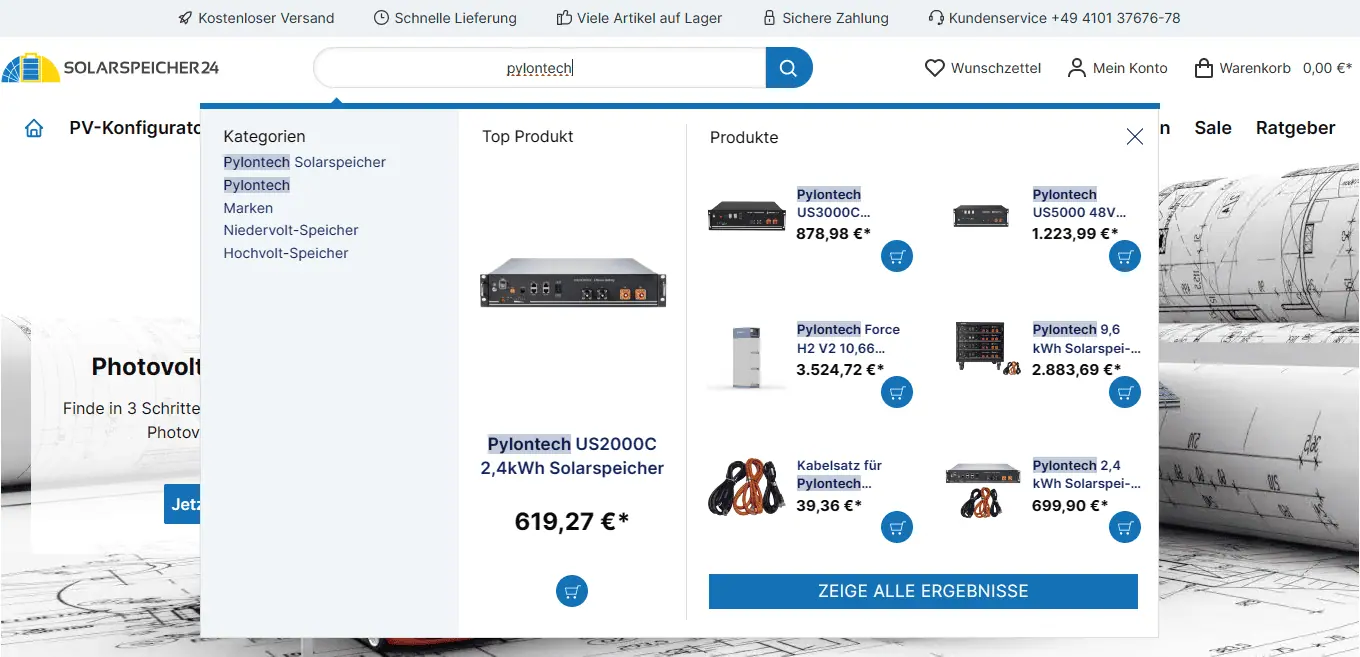Open Pylontech Force H2 V2 thumbnail
The width and height of the screenshot is (1360, 657).
point(747,356)
